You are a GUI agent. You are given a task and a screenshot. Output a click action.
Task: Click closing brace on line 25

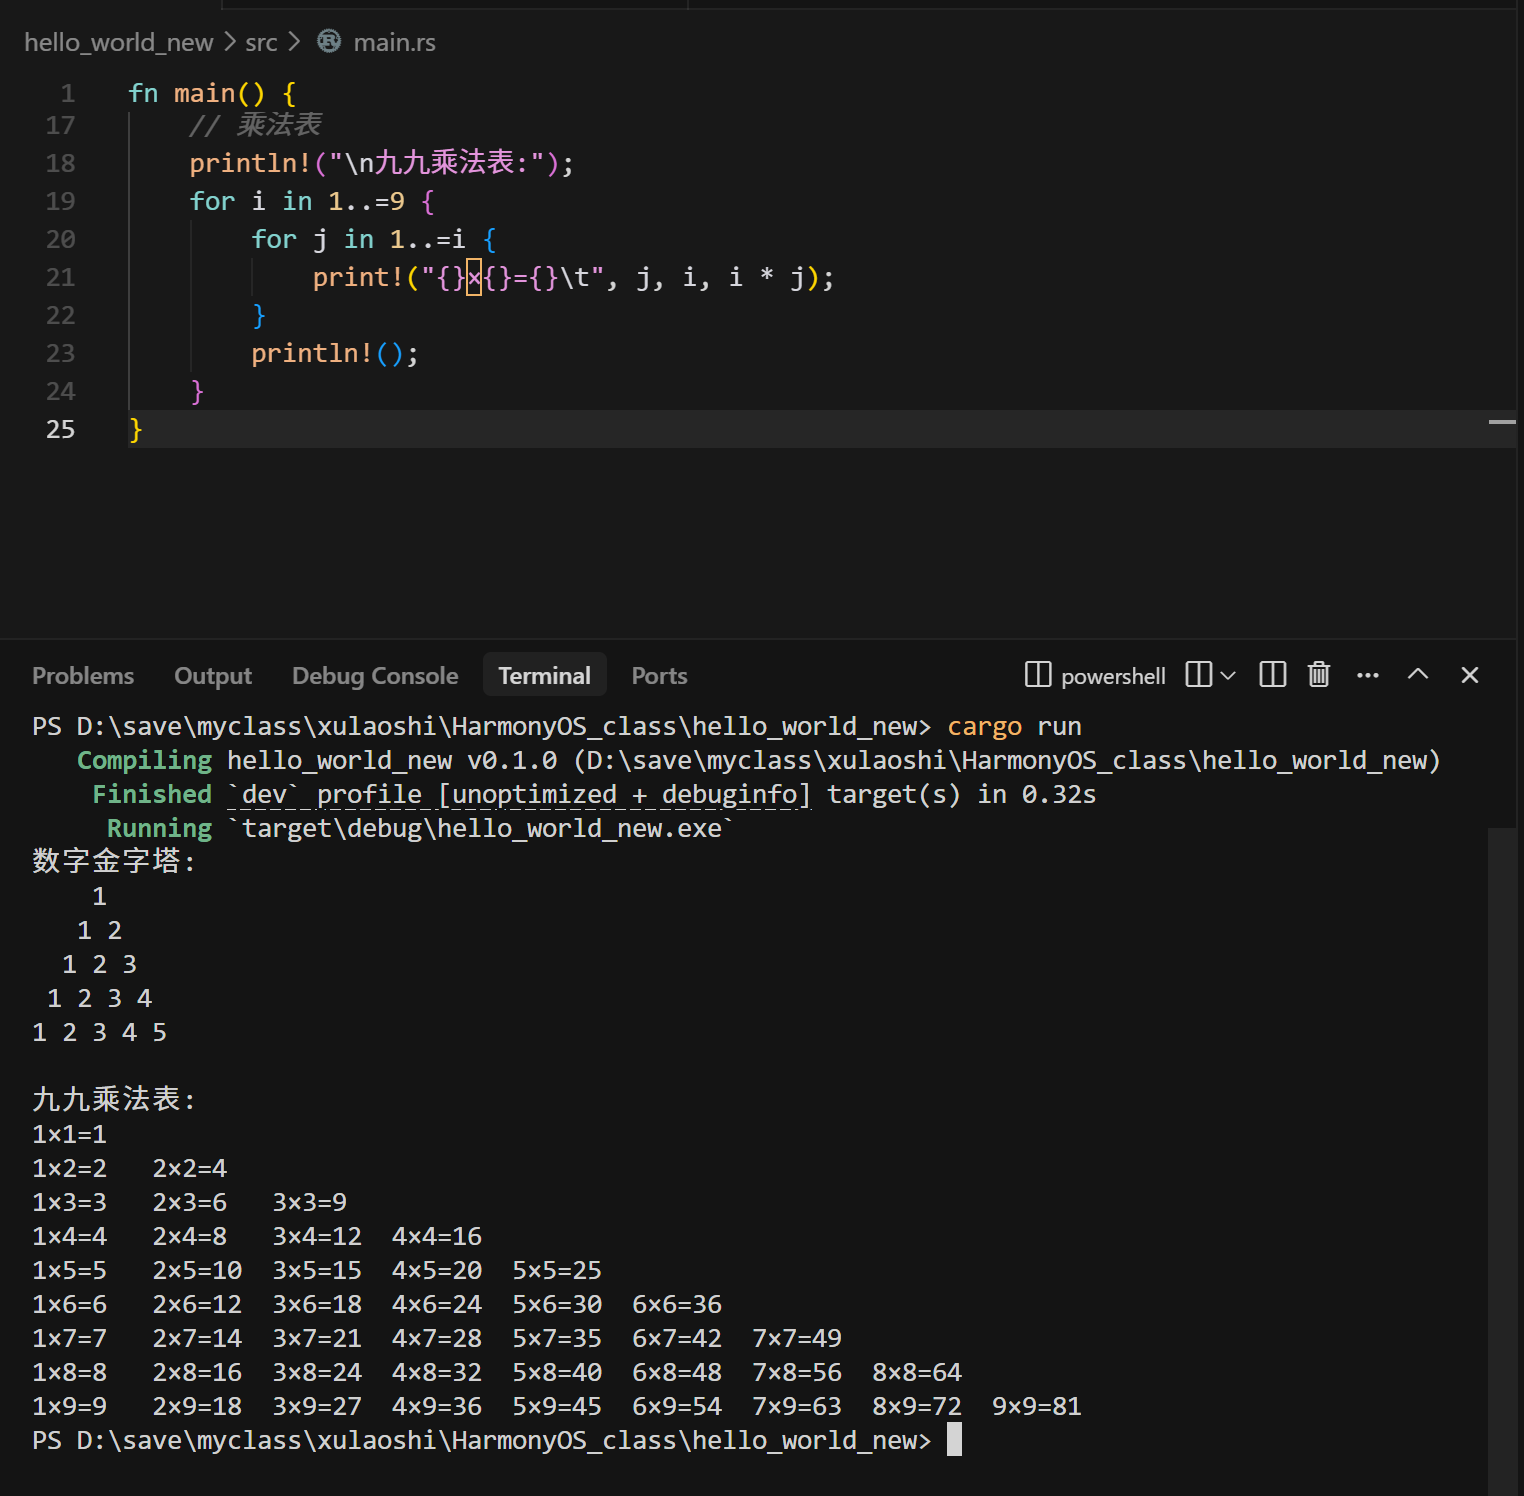tap(136, 429)
